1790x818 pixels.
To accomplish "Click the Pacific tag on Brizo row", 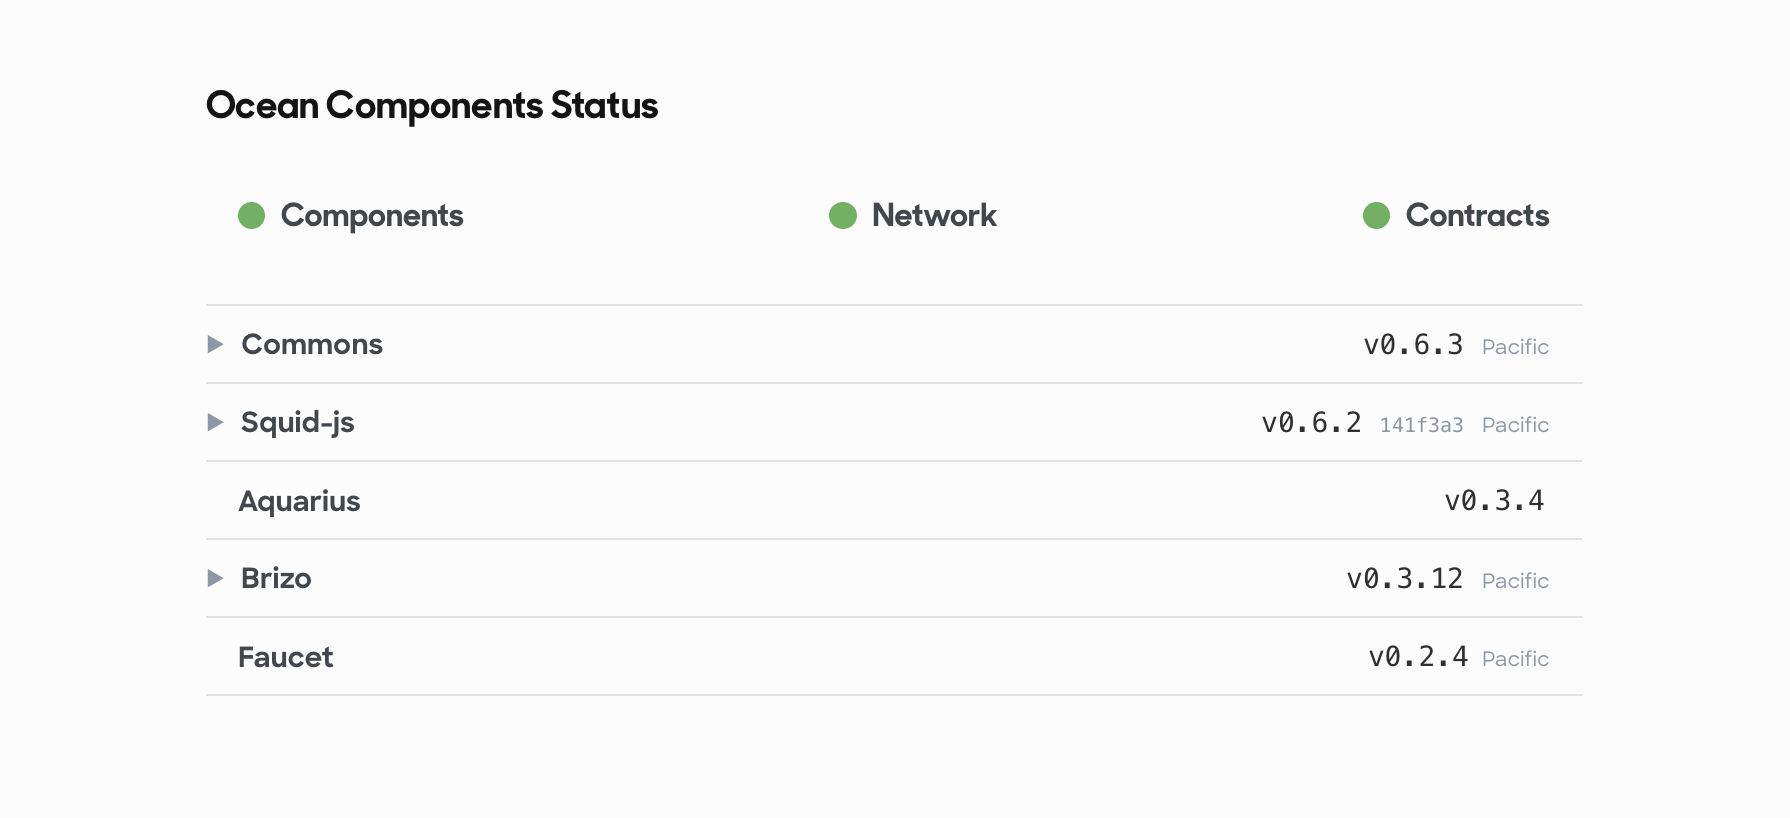I will pos(1515,581).
